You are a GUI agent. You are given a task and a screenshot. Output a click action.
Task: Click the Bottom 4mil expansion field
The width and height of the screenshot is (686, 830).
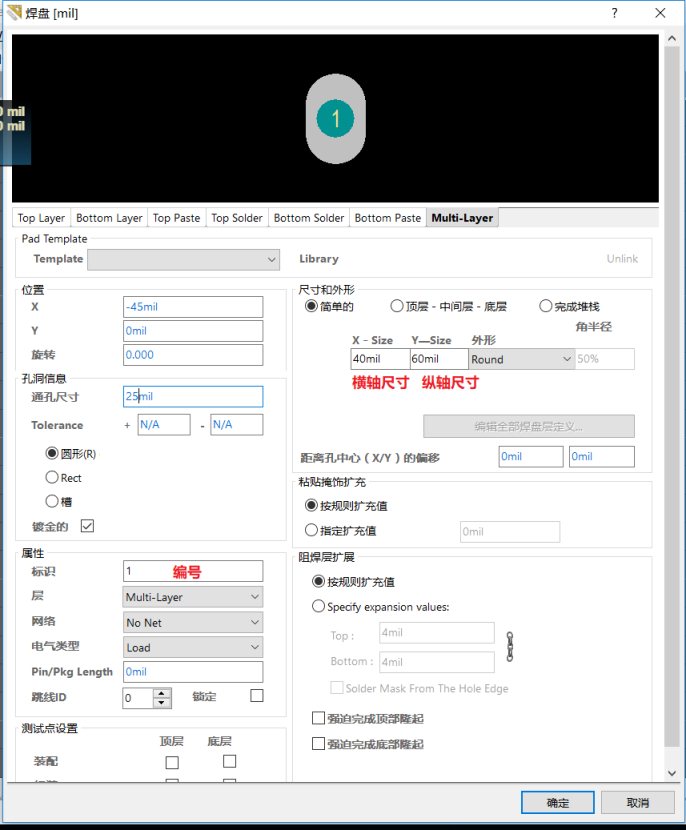tap(437, 662)
